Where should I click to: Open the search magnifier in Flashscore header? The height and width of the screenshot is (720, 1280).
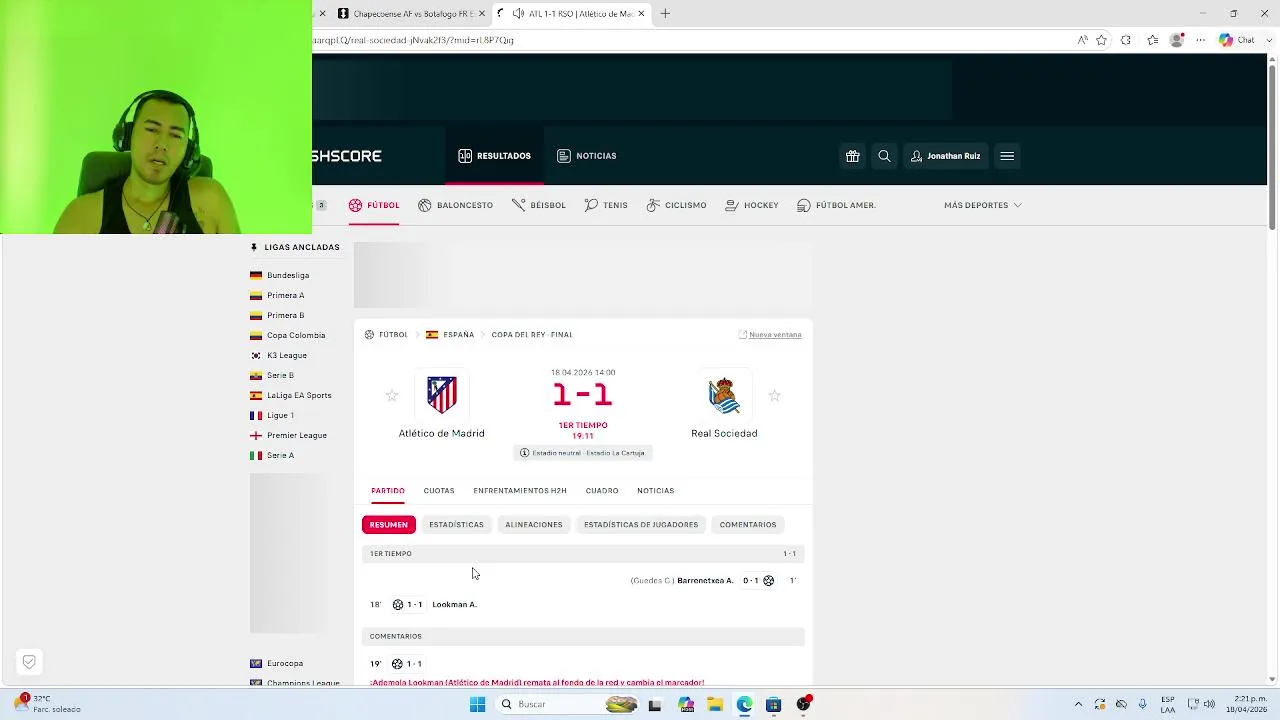pyautogui.click(x=884, y=156)
